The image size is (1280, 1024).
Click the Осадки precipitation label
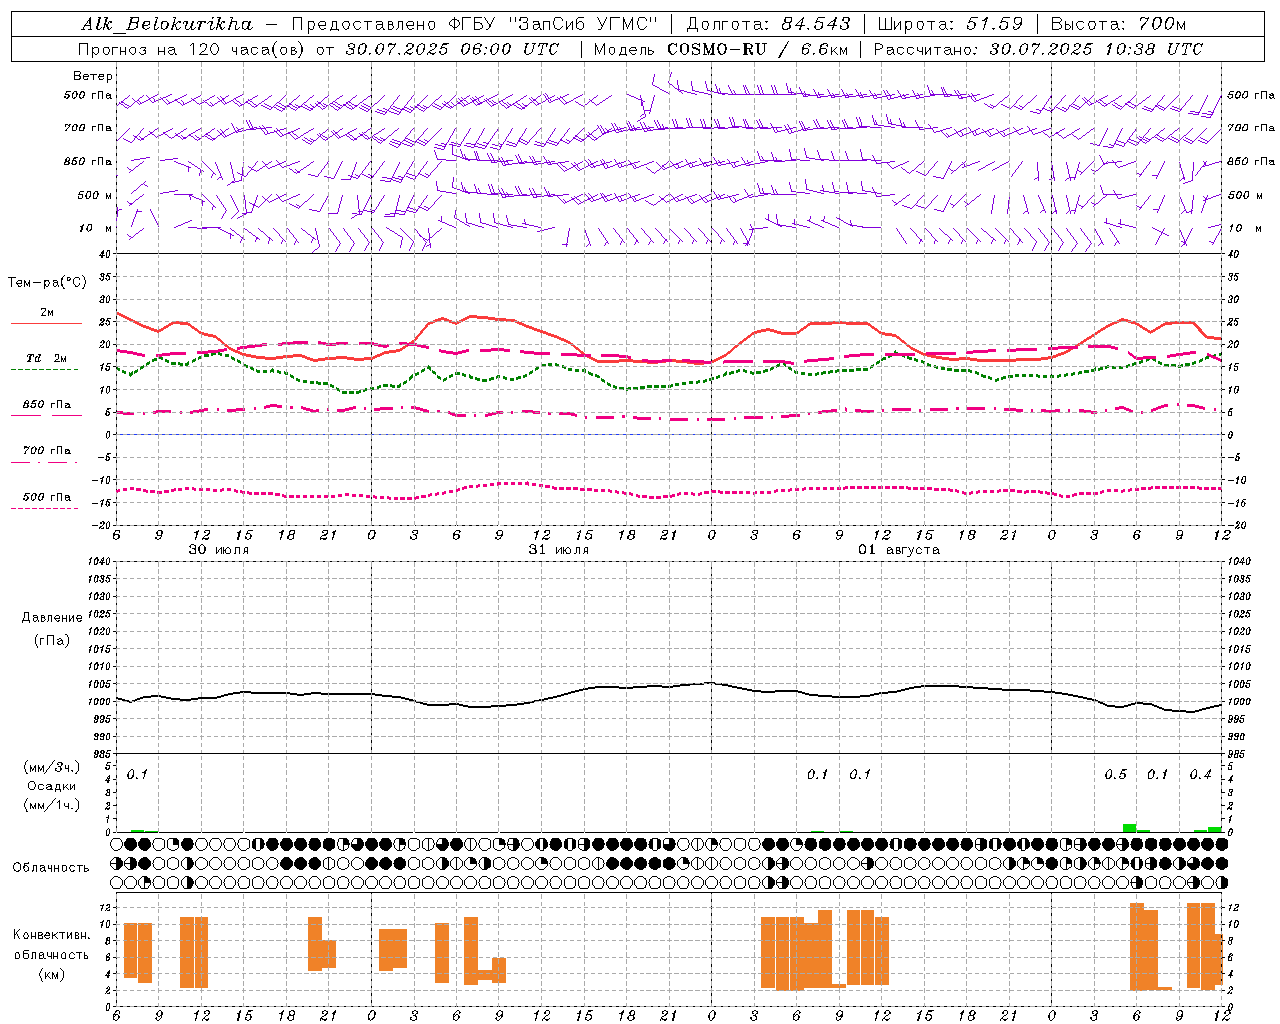(x=51, y=786)
